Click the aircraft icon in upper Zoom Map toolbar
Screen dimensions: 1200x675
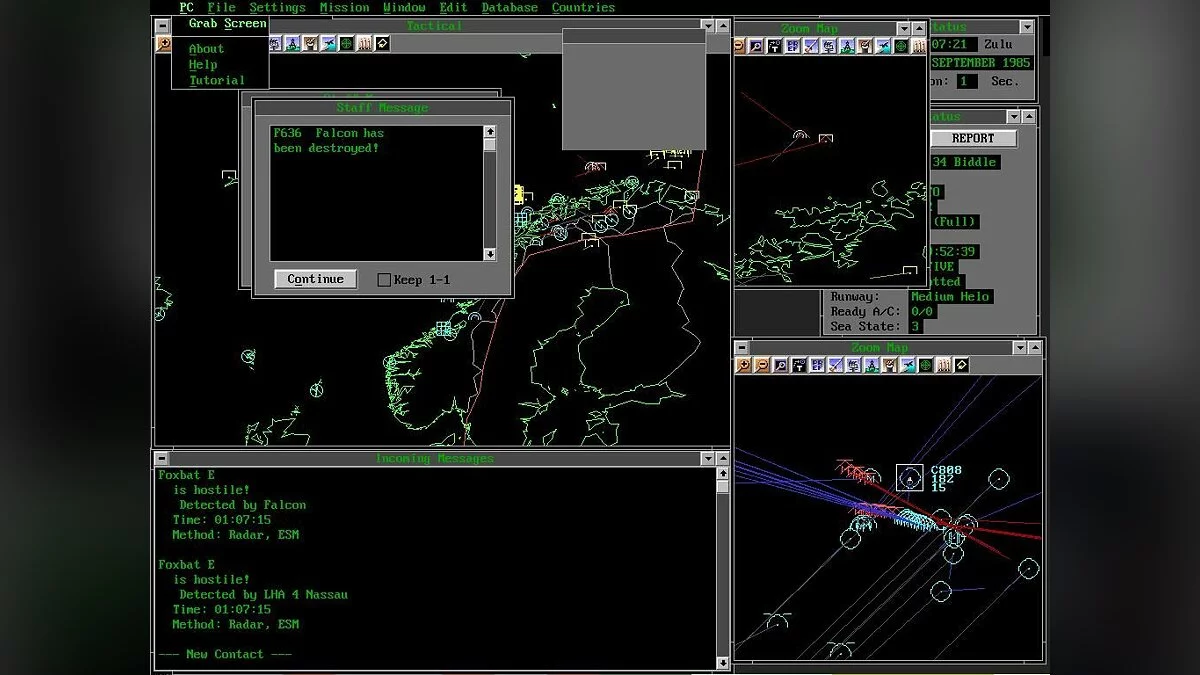tap(883, 46)
